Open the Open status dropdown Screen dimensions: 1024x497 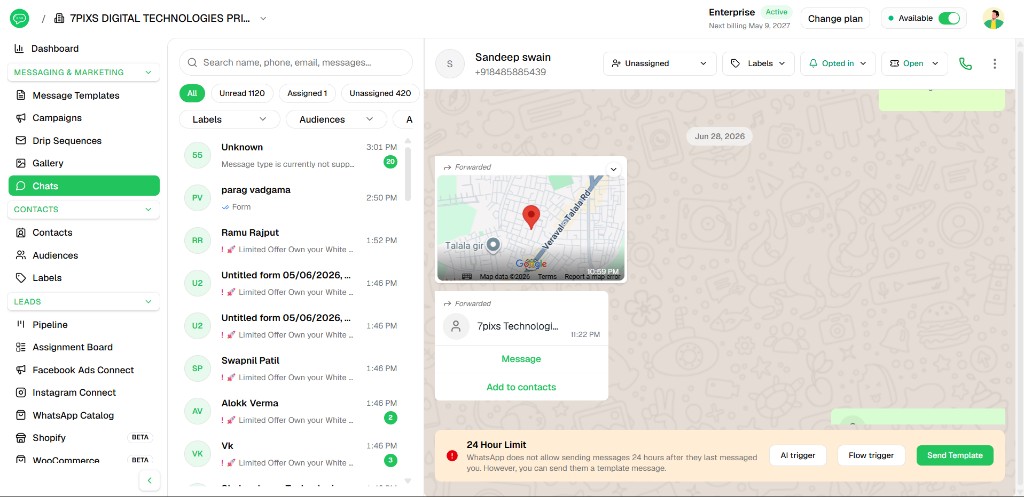[914, 63]
